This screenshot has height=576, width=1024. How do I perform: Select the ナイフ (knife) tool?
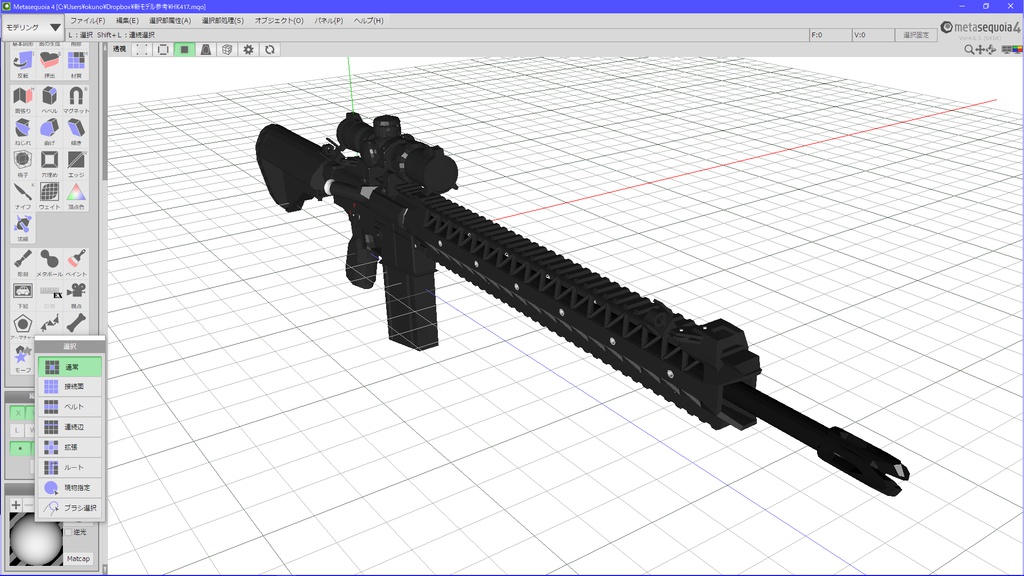pyautogui.click(x=23, y=195)
